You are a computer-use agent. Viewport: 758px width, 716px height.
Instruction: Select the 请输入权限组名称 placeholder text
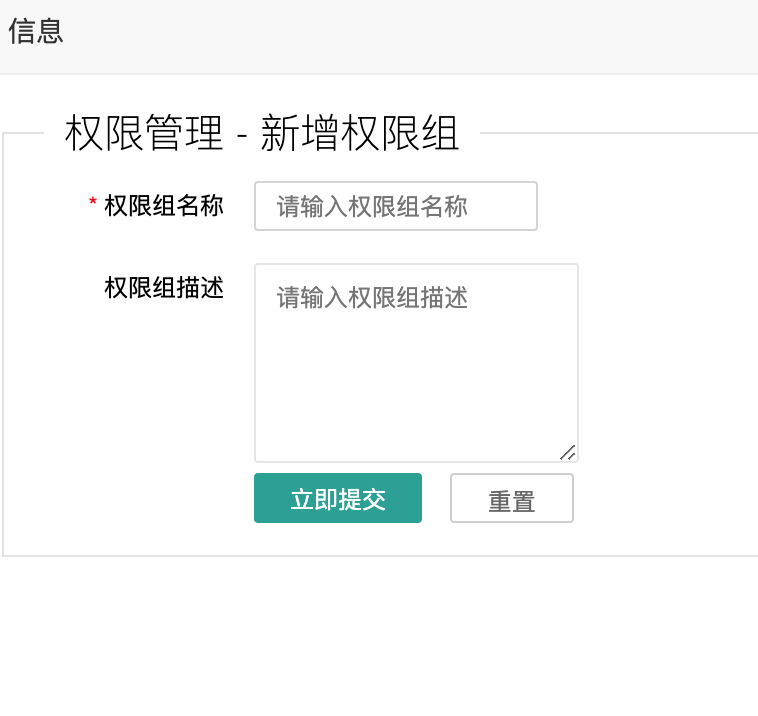[372, 207]
